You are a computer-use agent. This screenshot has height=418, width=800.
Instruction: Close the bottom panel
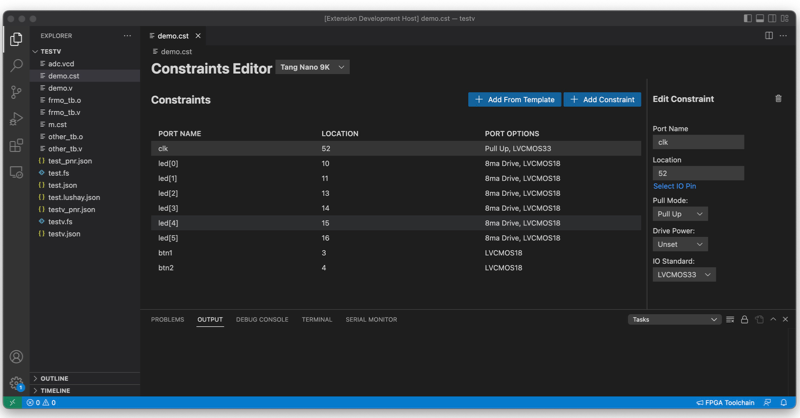[785, 319]
